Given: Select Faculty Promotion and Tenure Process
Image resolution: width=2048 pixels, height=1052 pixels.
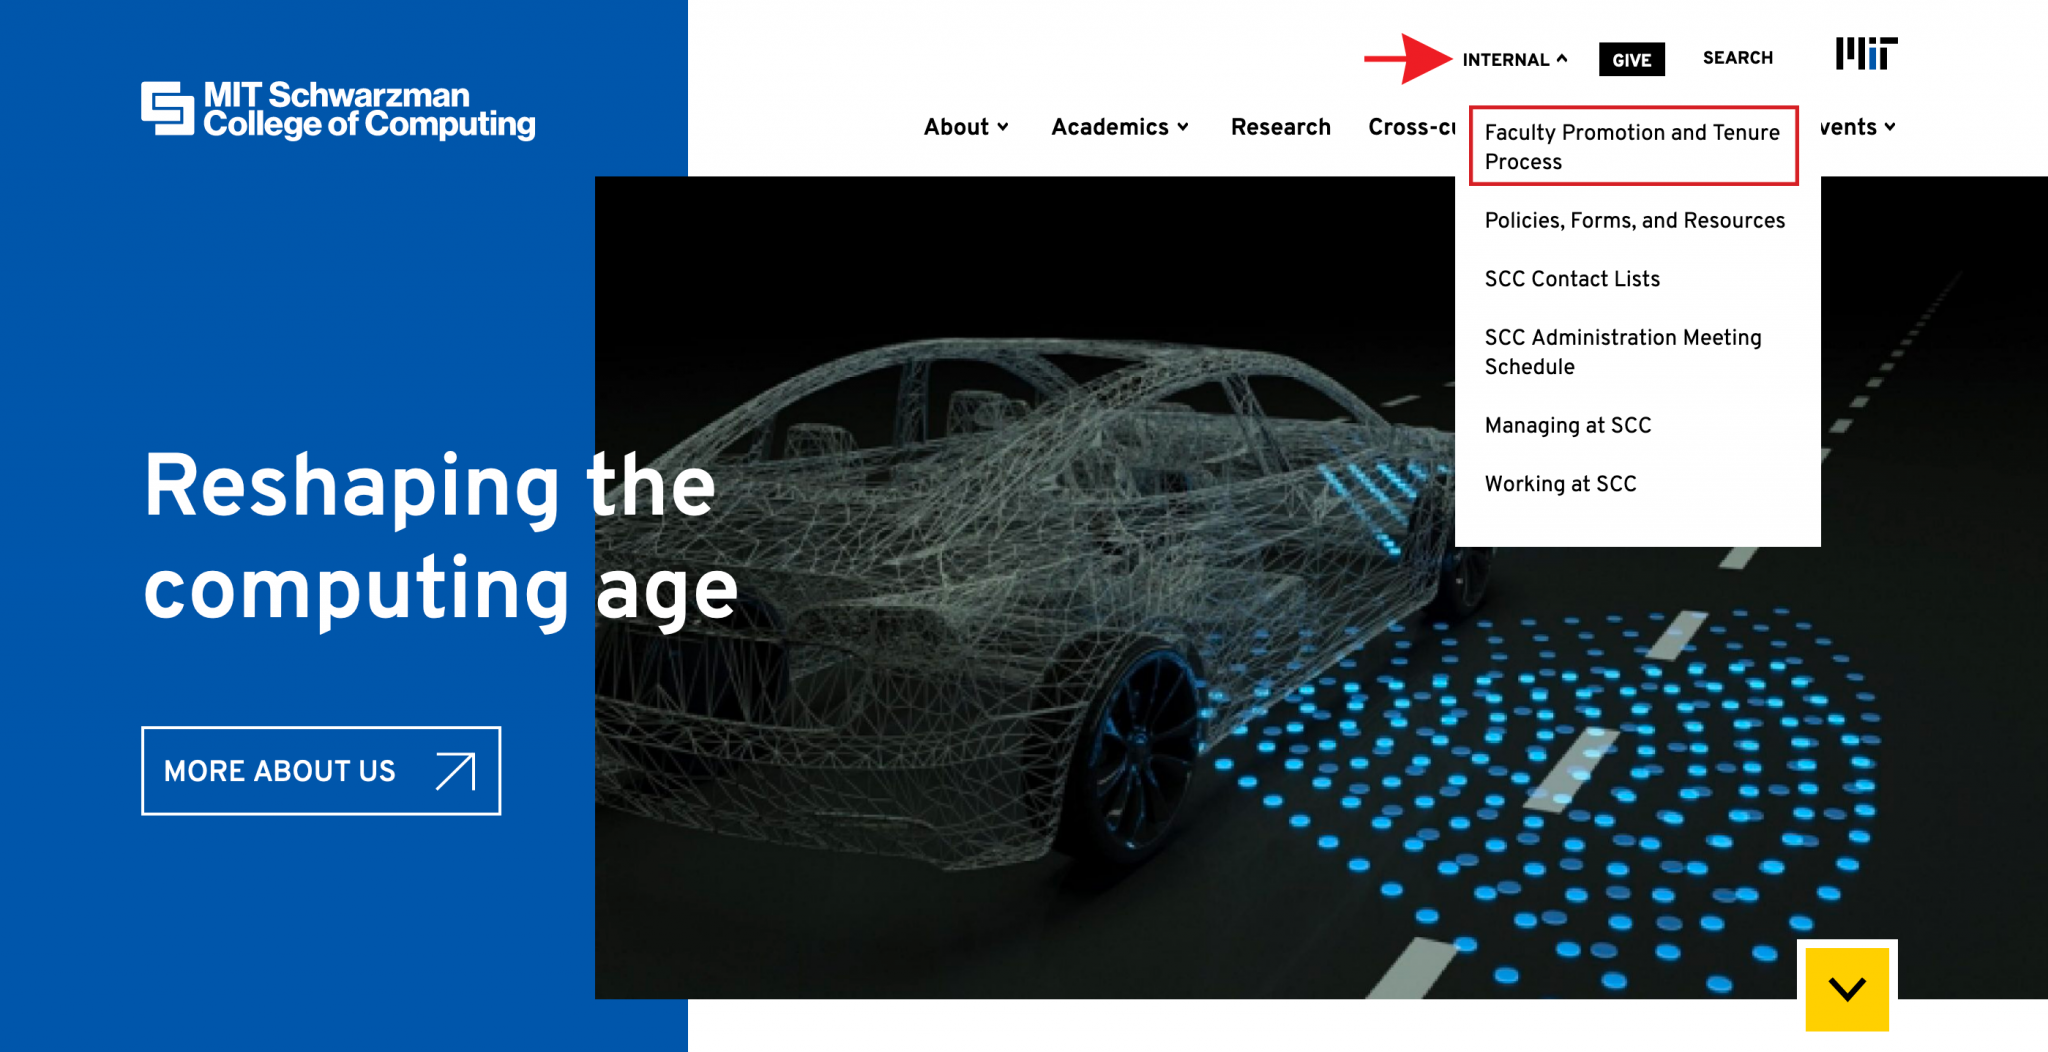Looking at the screenshot, I should click(x=1632, y=147).
